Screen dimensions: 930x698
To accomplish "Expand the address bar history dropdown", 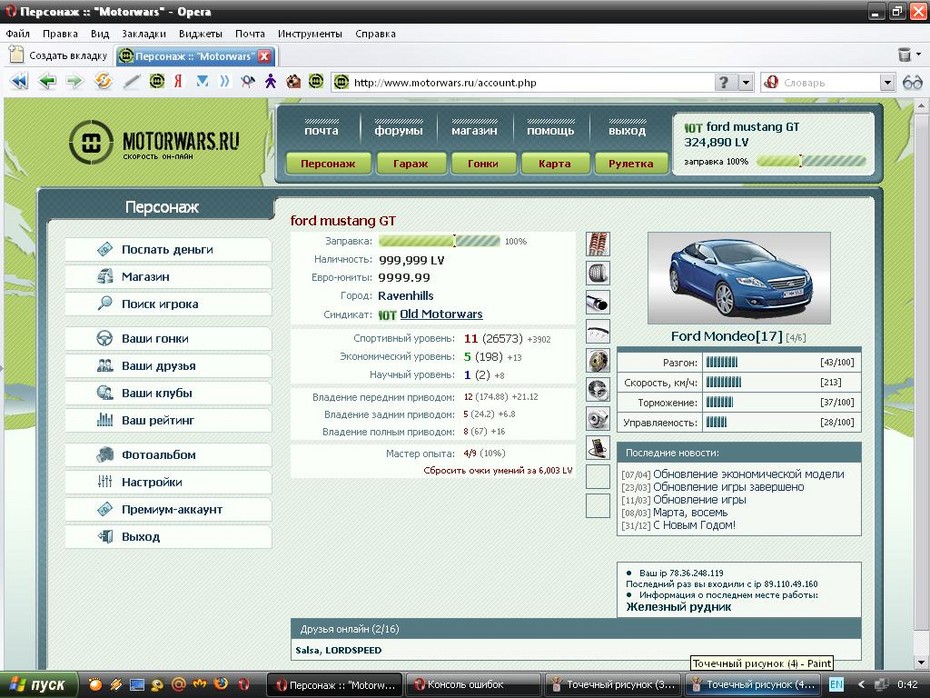I will pyautogui.click(x=746, y=82).
